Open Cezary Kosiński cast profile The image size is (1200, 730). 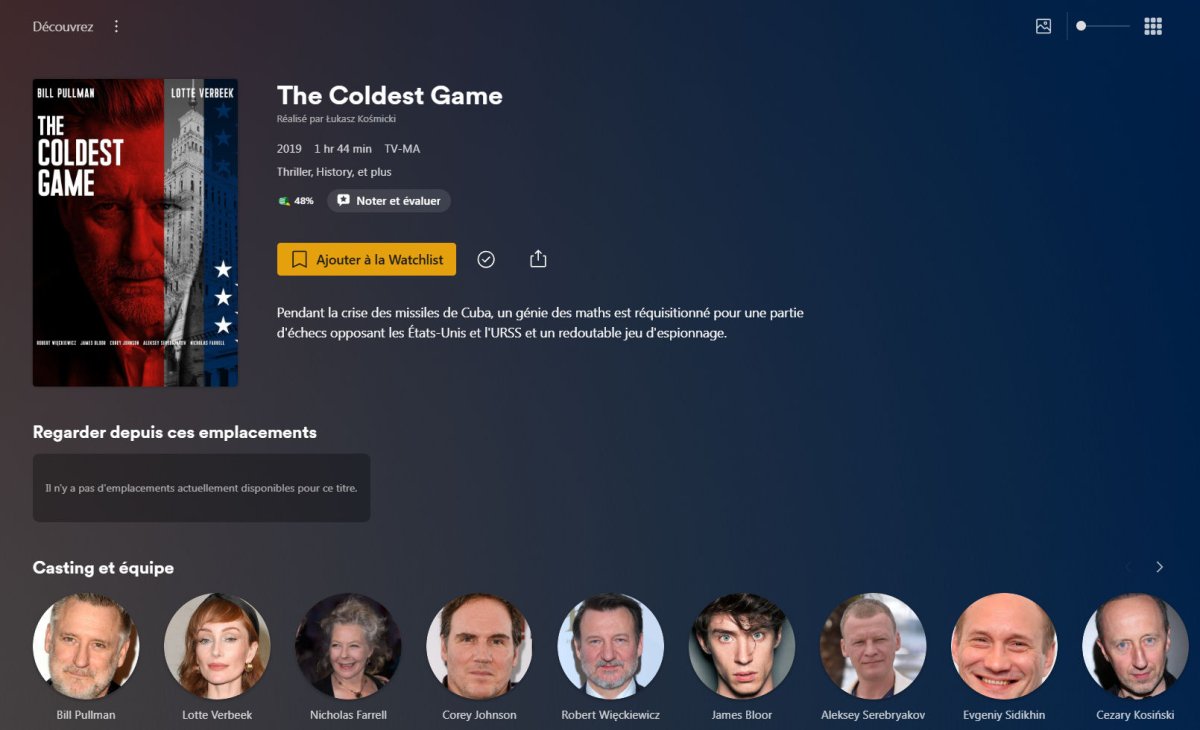pyautogui.click(x=1135, y=646)
